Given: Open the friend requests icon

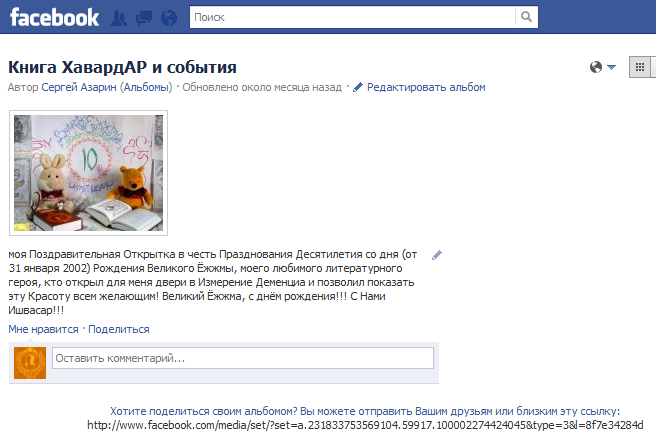Looking at the screenshot, I should pos(119,18).
